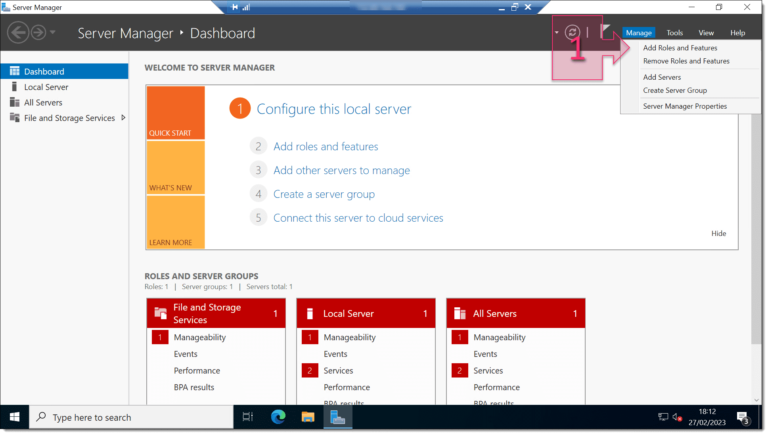This screenshot has width=768, height=435.
Task: Click Add other servers to manage
Action: [341, 170]
